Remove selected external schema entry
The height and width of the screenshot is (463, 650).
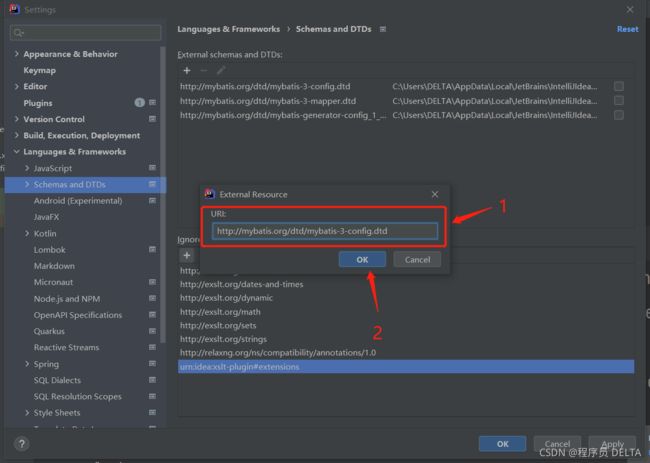[x=204, y=70]
